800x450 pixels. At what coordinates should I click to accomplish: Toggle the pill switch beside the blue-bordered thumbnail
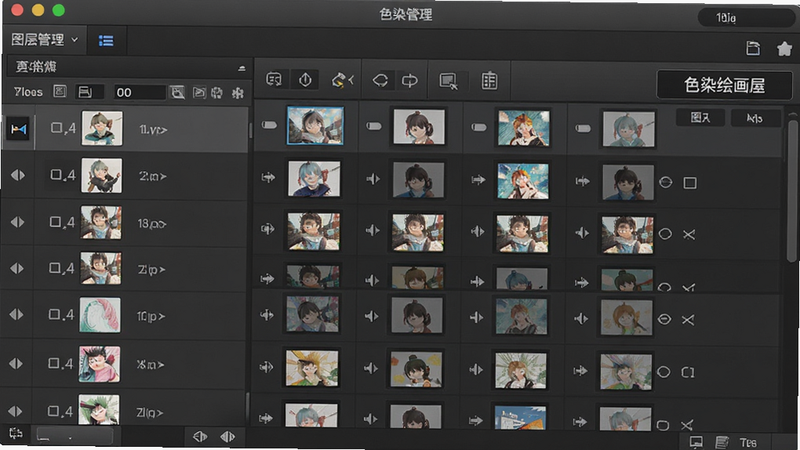pyautogui.click(x=269, y=125)
